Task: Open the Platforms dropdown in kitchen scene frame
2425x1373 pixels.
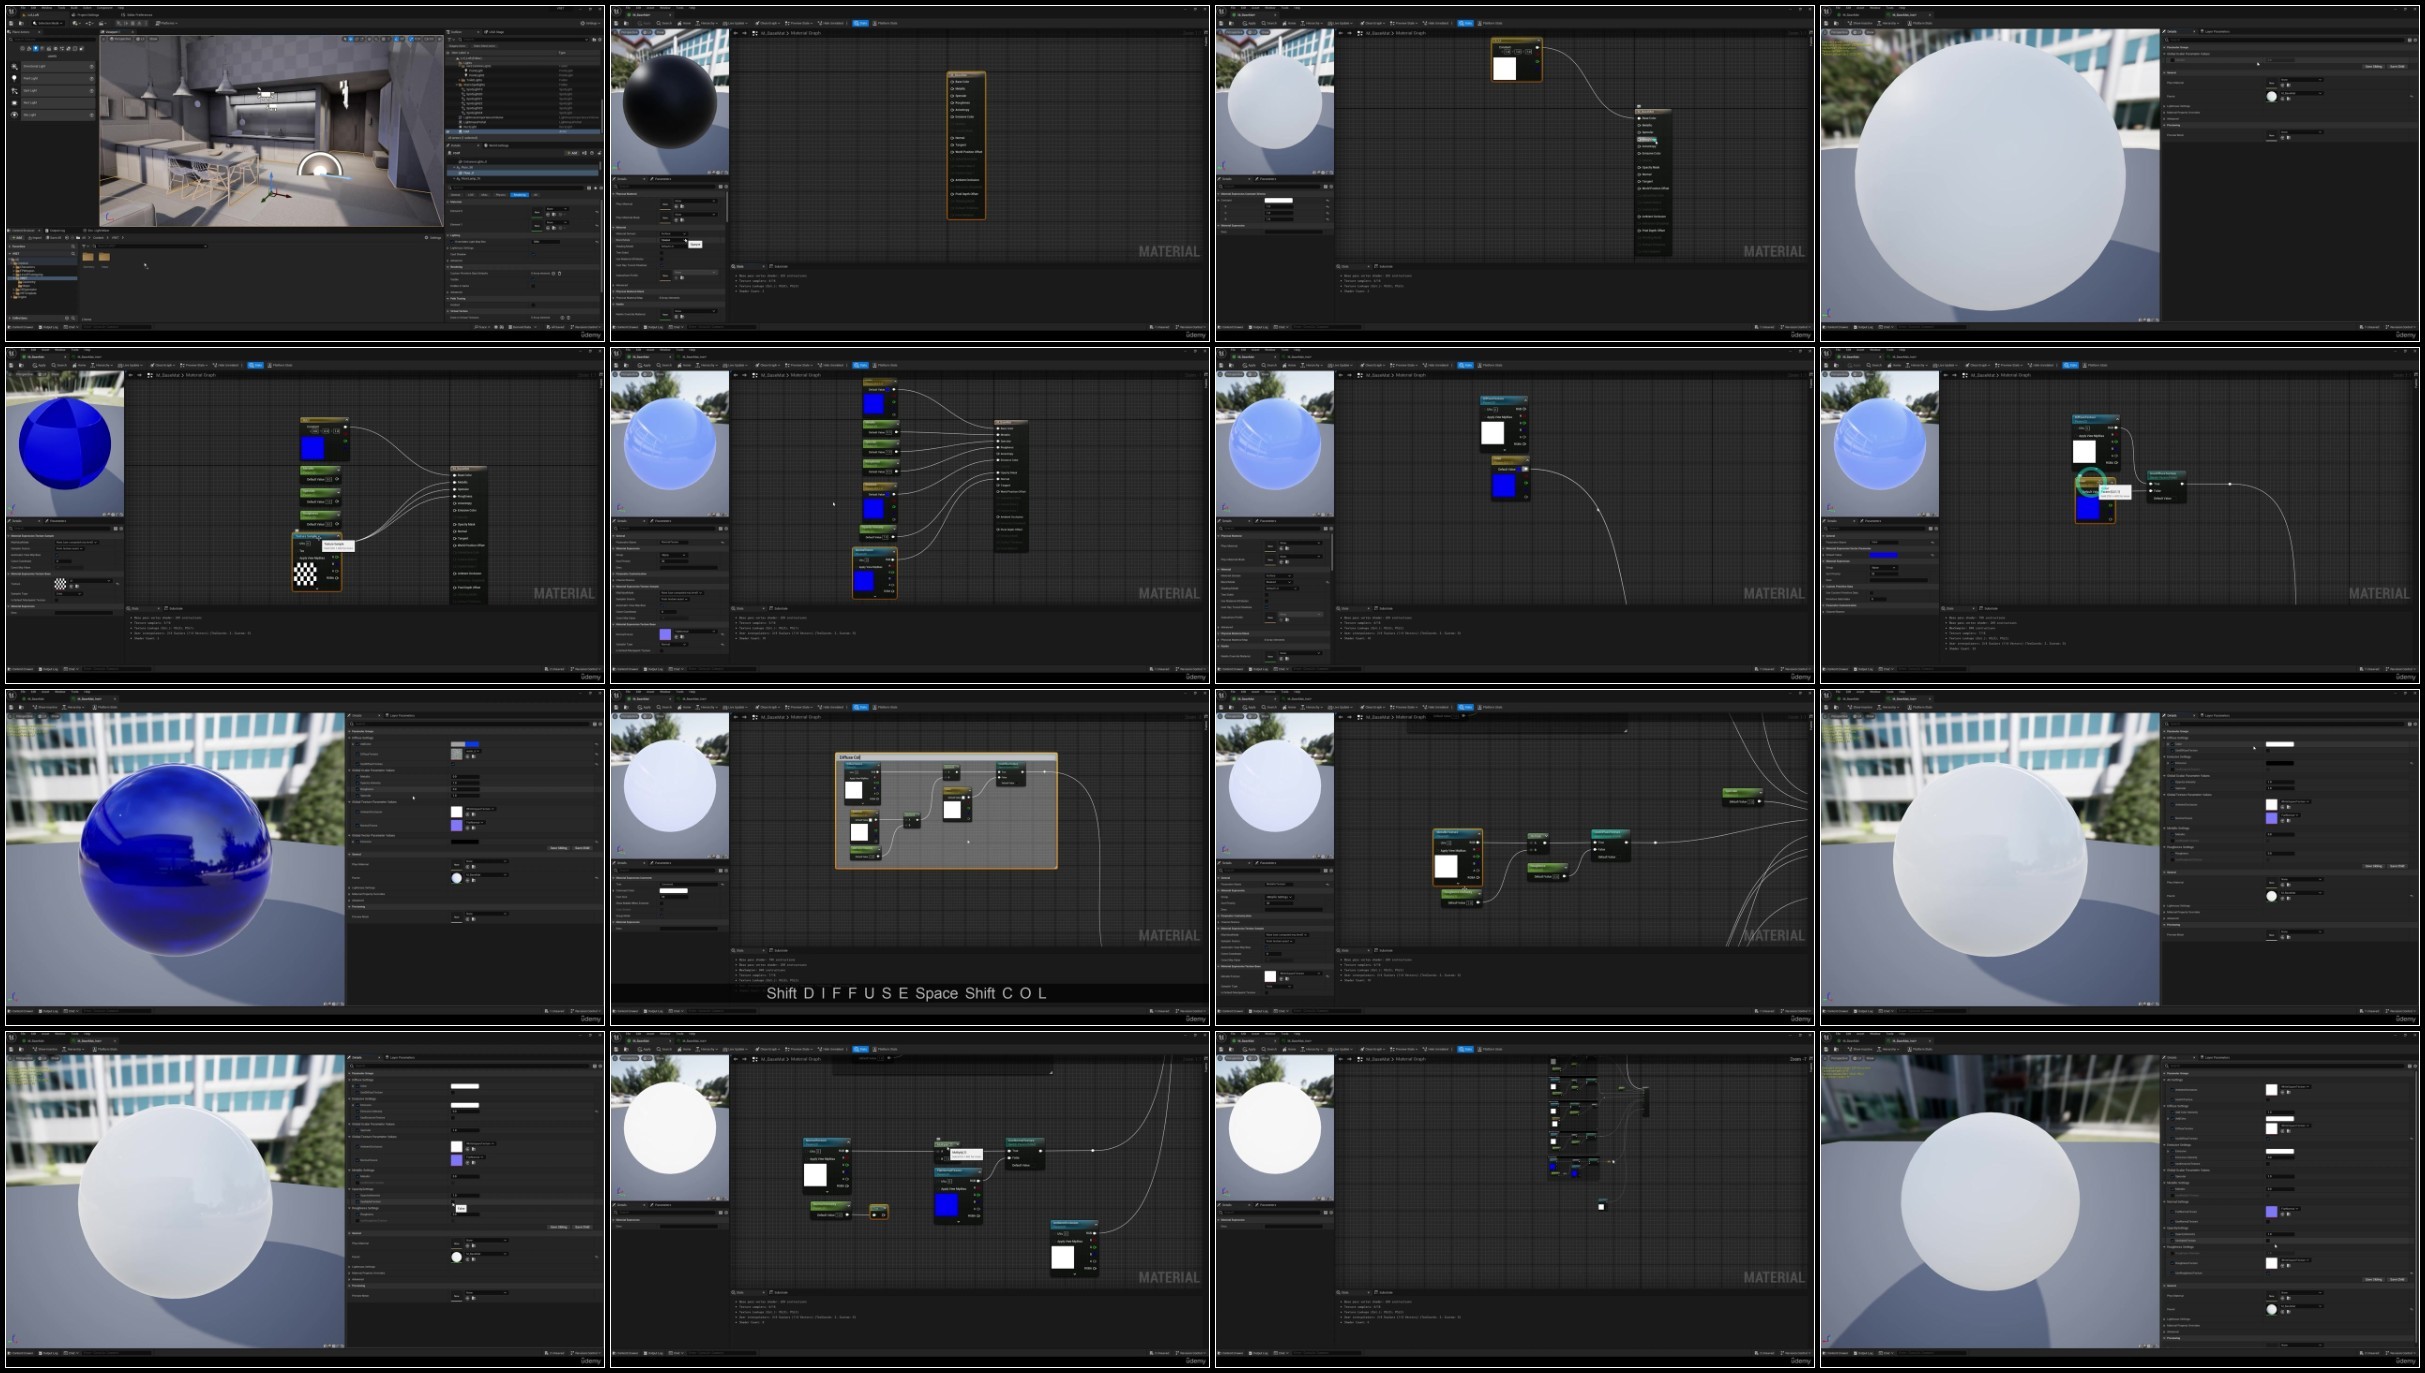Action: coord(166,23)
